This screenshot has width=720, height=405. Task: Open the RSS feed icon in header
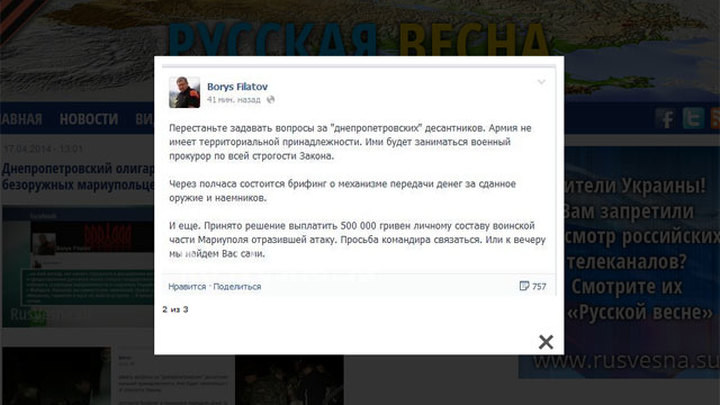coord(715,118)
